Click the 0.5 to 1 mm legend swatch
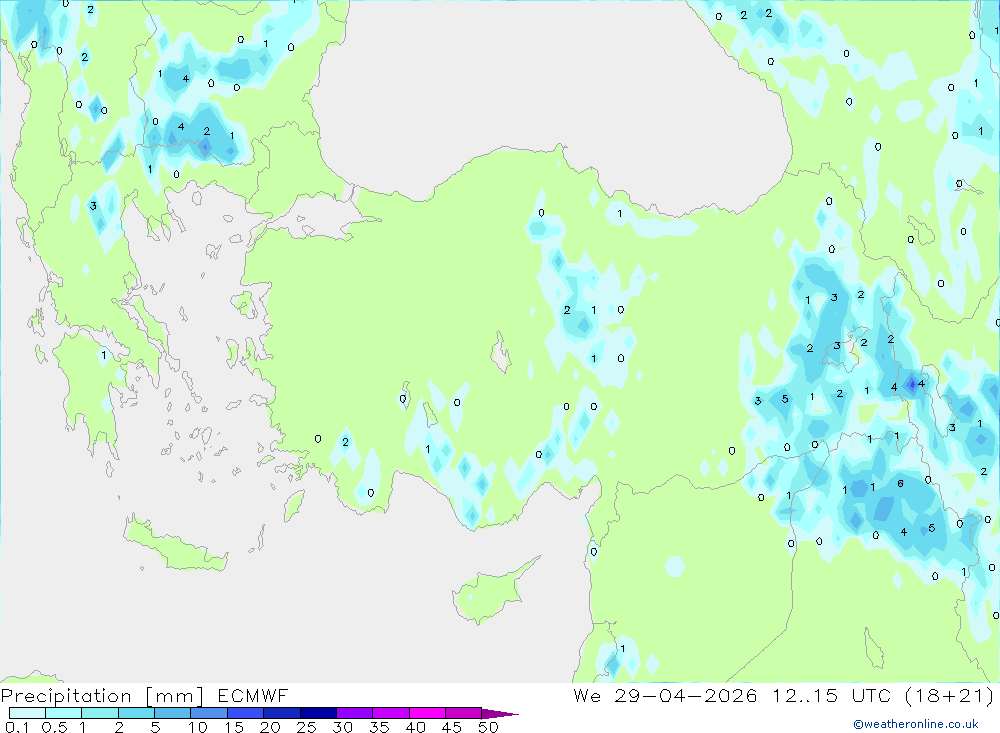 64,713
